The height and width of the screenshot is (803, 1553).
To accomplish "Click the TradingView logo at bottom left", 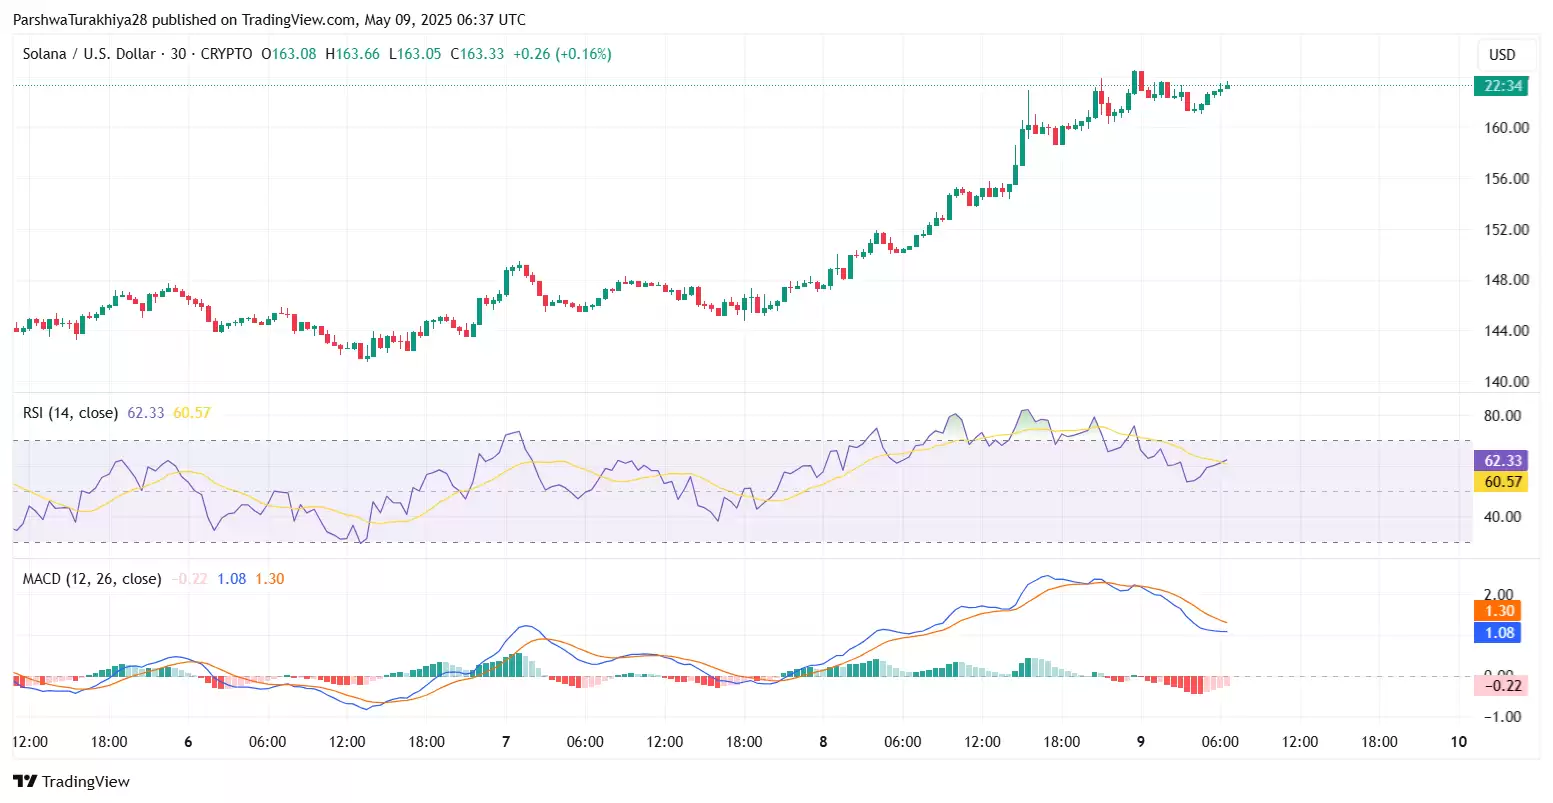I will (x=71, y=781).
